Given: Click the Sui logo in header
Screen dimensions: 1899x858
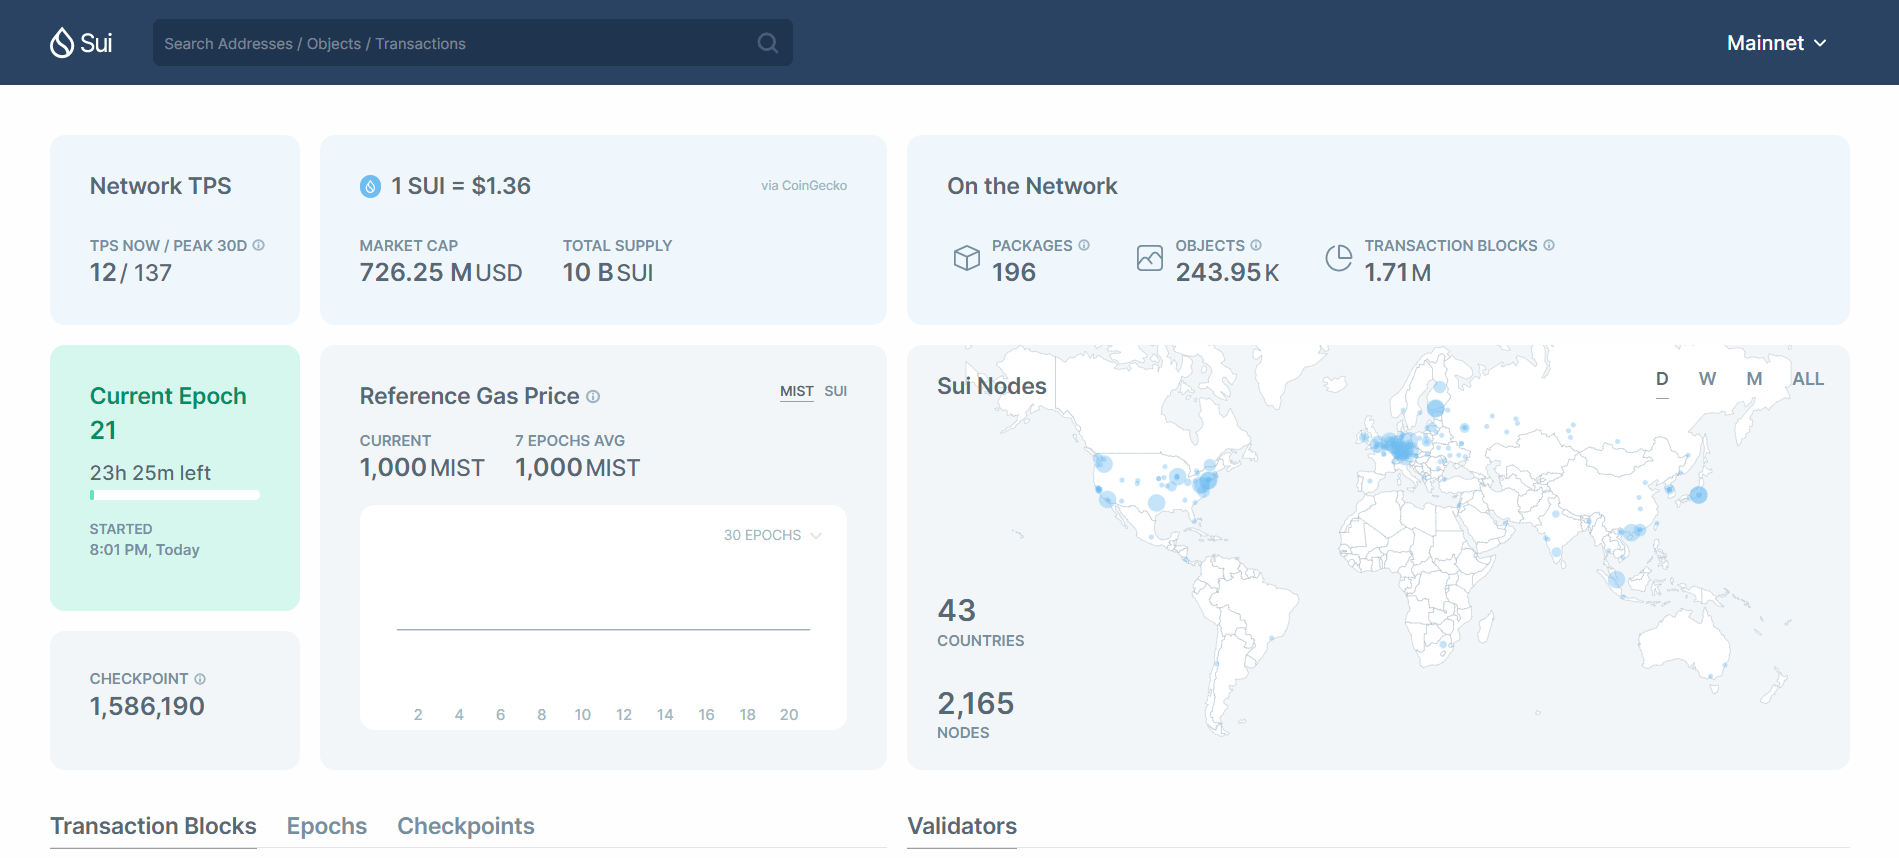Looking at the screenshot, I should pos(81,43).
